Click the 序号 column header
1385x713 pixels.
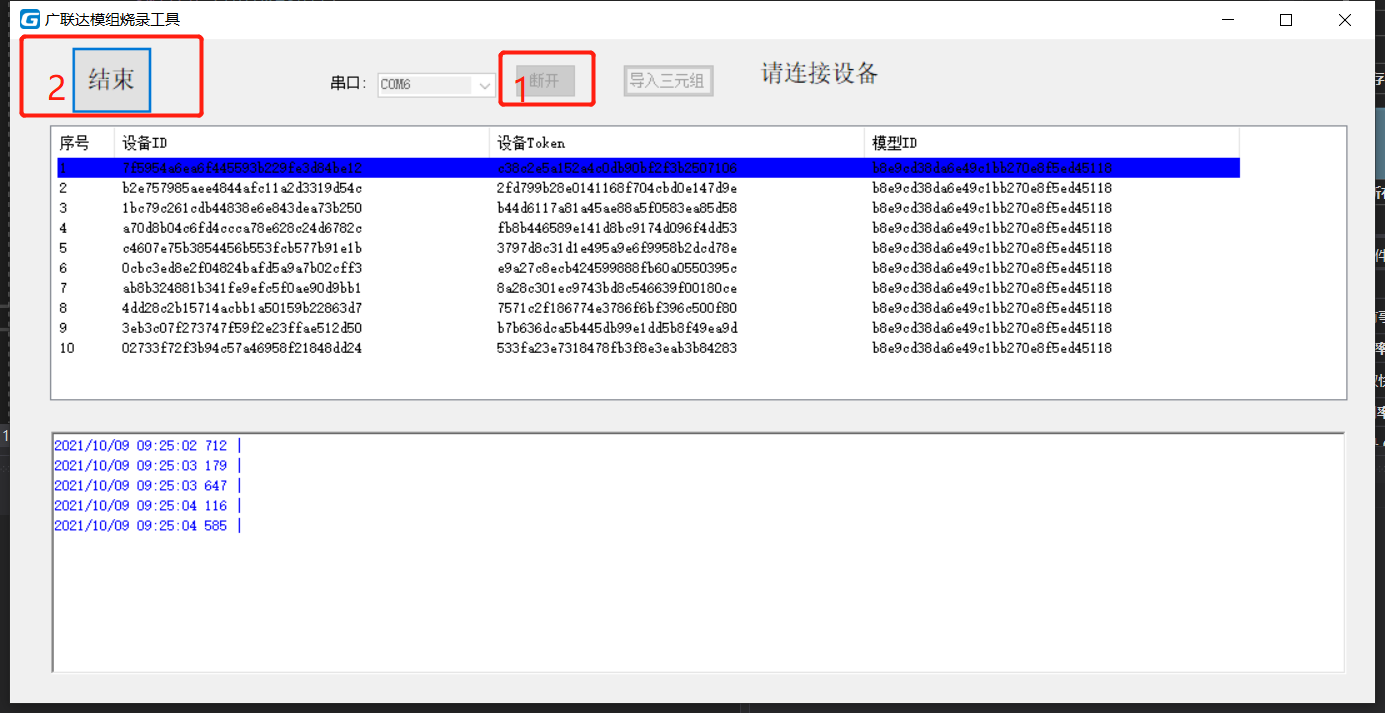click(x=75, y=143)
